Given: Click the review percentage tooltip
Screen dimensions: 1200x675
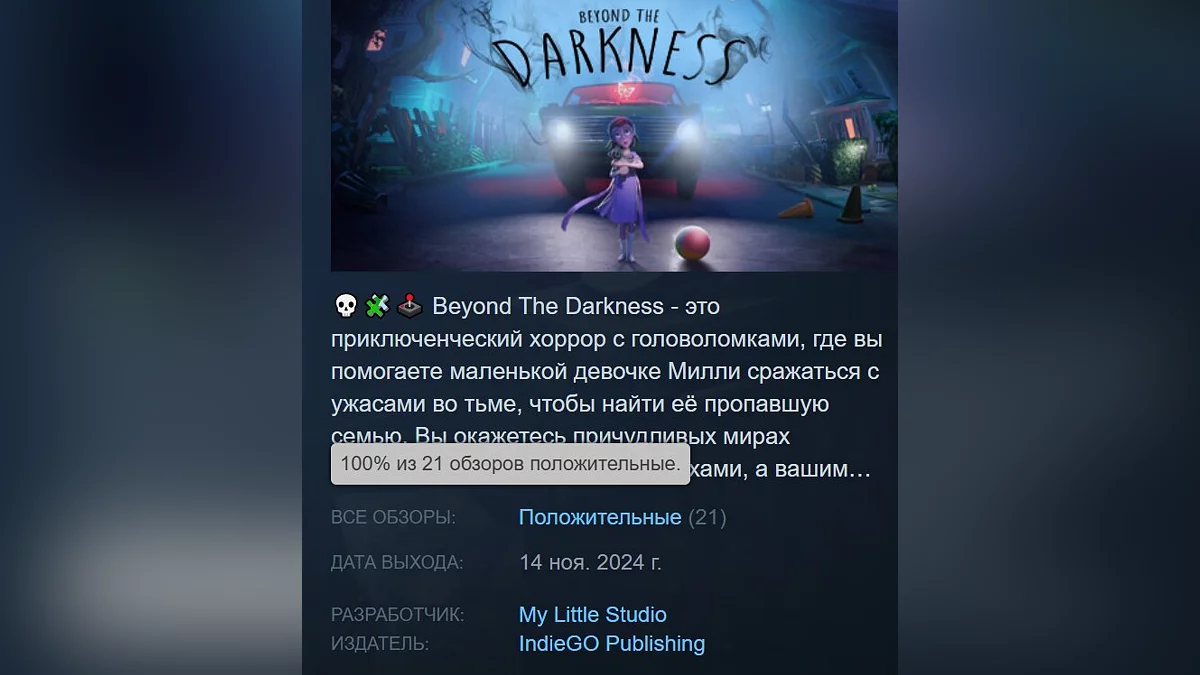Looking at the screenshot, I should 510,464.
